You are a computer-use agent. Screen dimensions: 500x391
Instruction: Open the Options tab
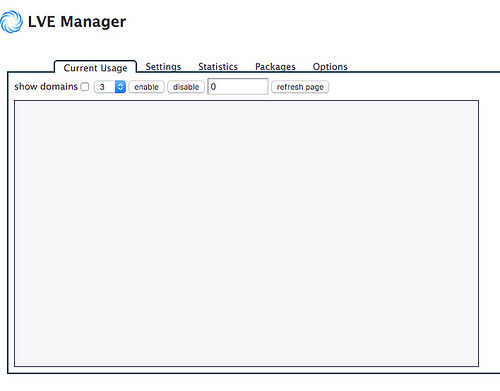point(330,67)
